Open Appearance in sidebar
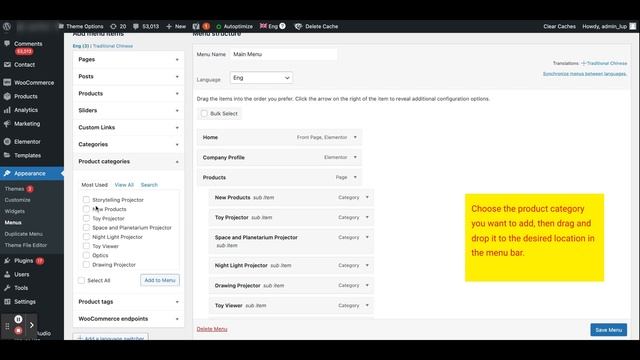This screenshot has height=360, width=640. coord(29,173)
